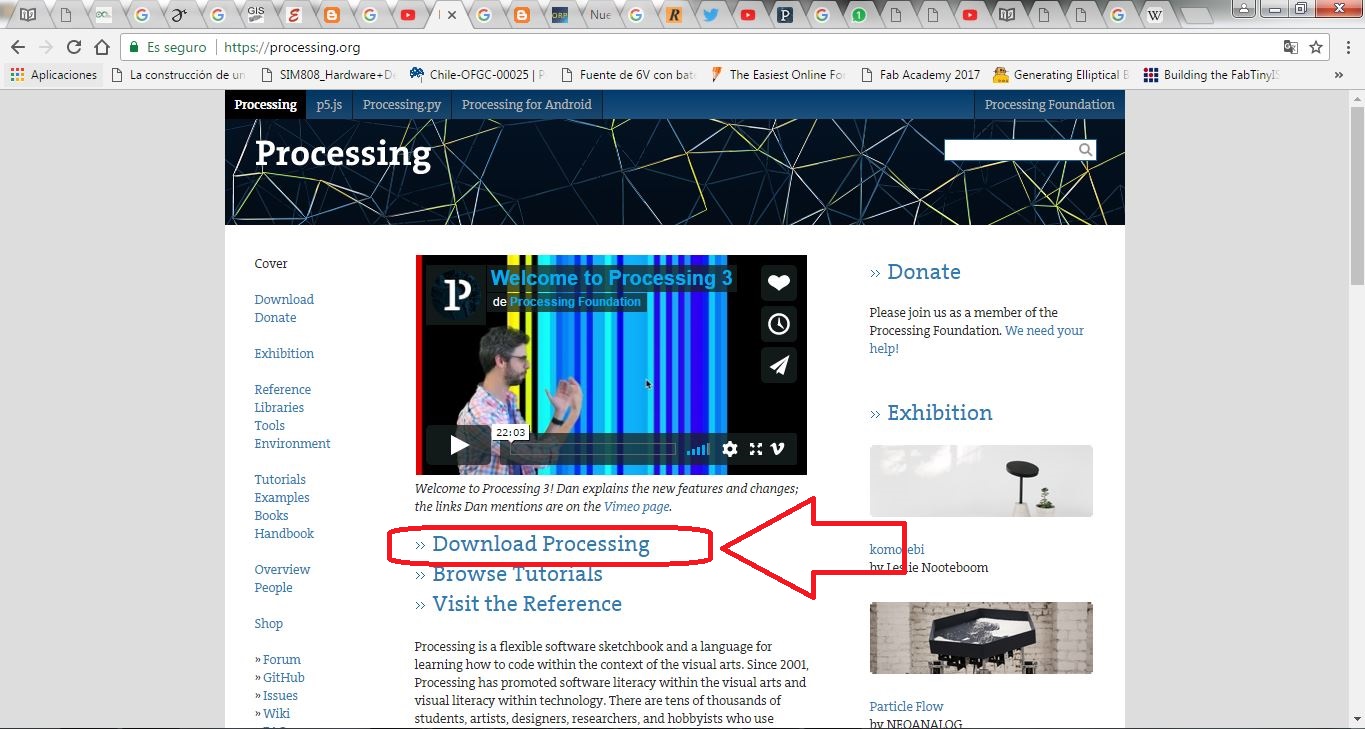
Task: Switch to the Wikipedia browser tab
Action: click(1155, 15)
